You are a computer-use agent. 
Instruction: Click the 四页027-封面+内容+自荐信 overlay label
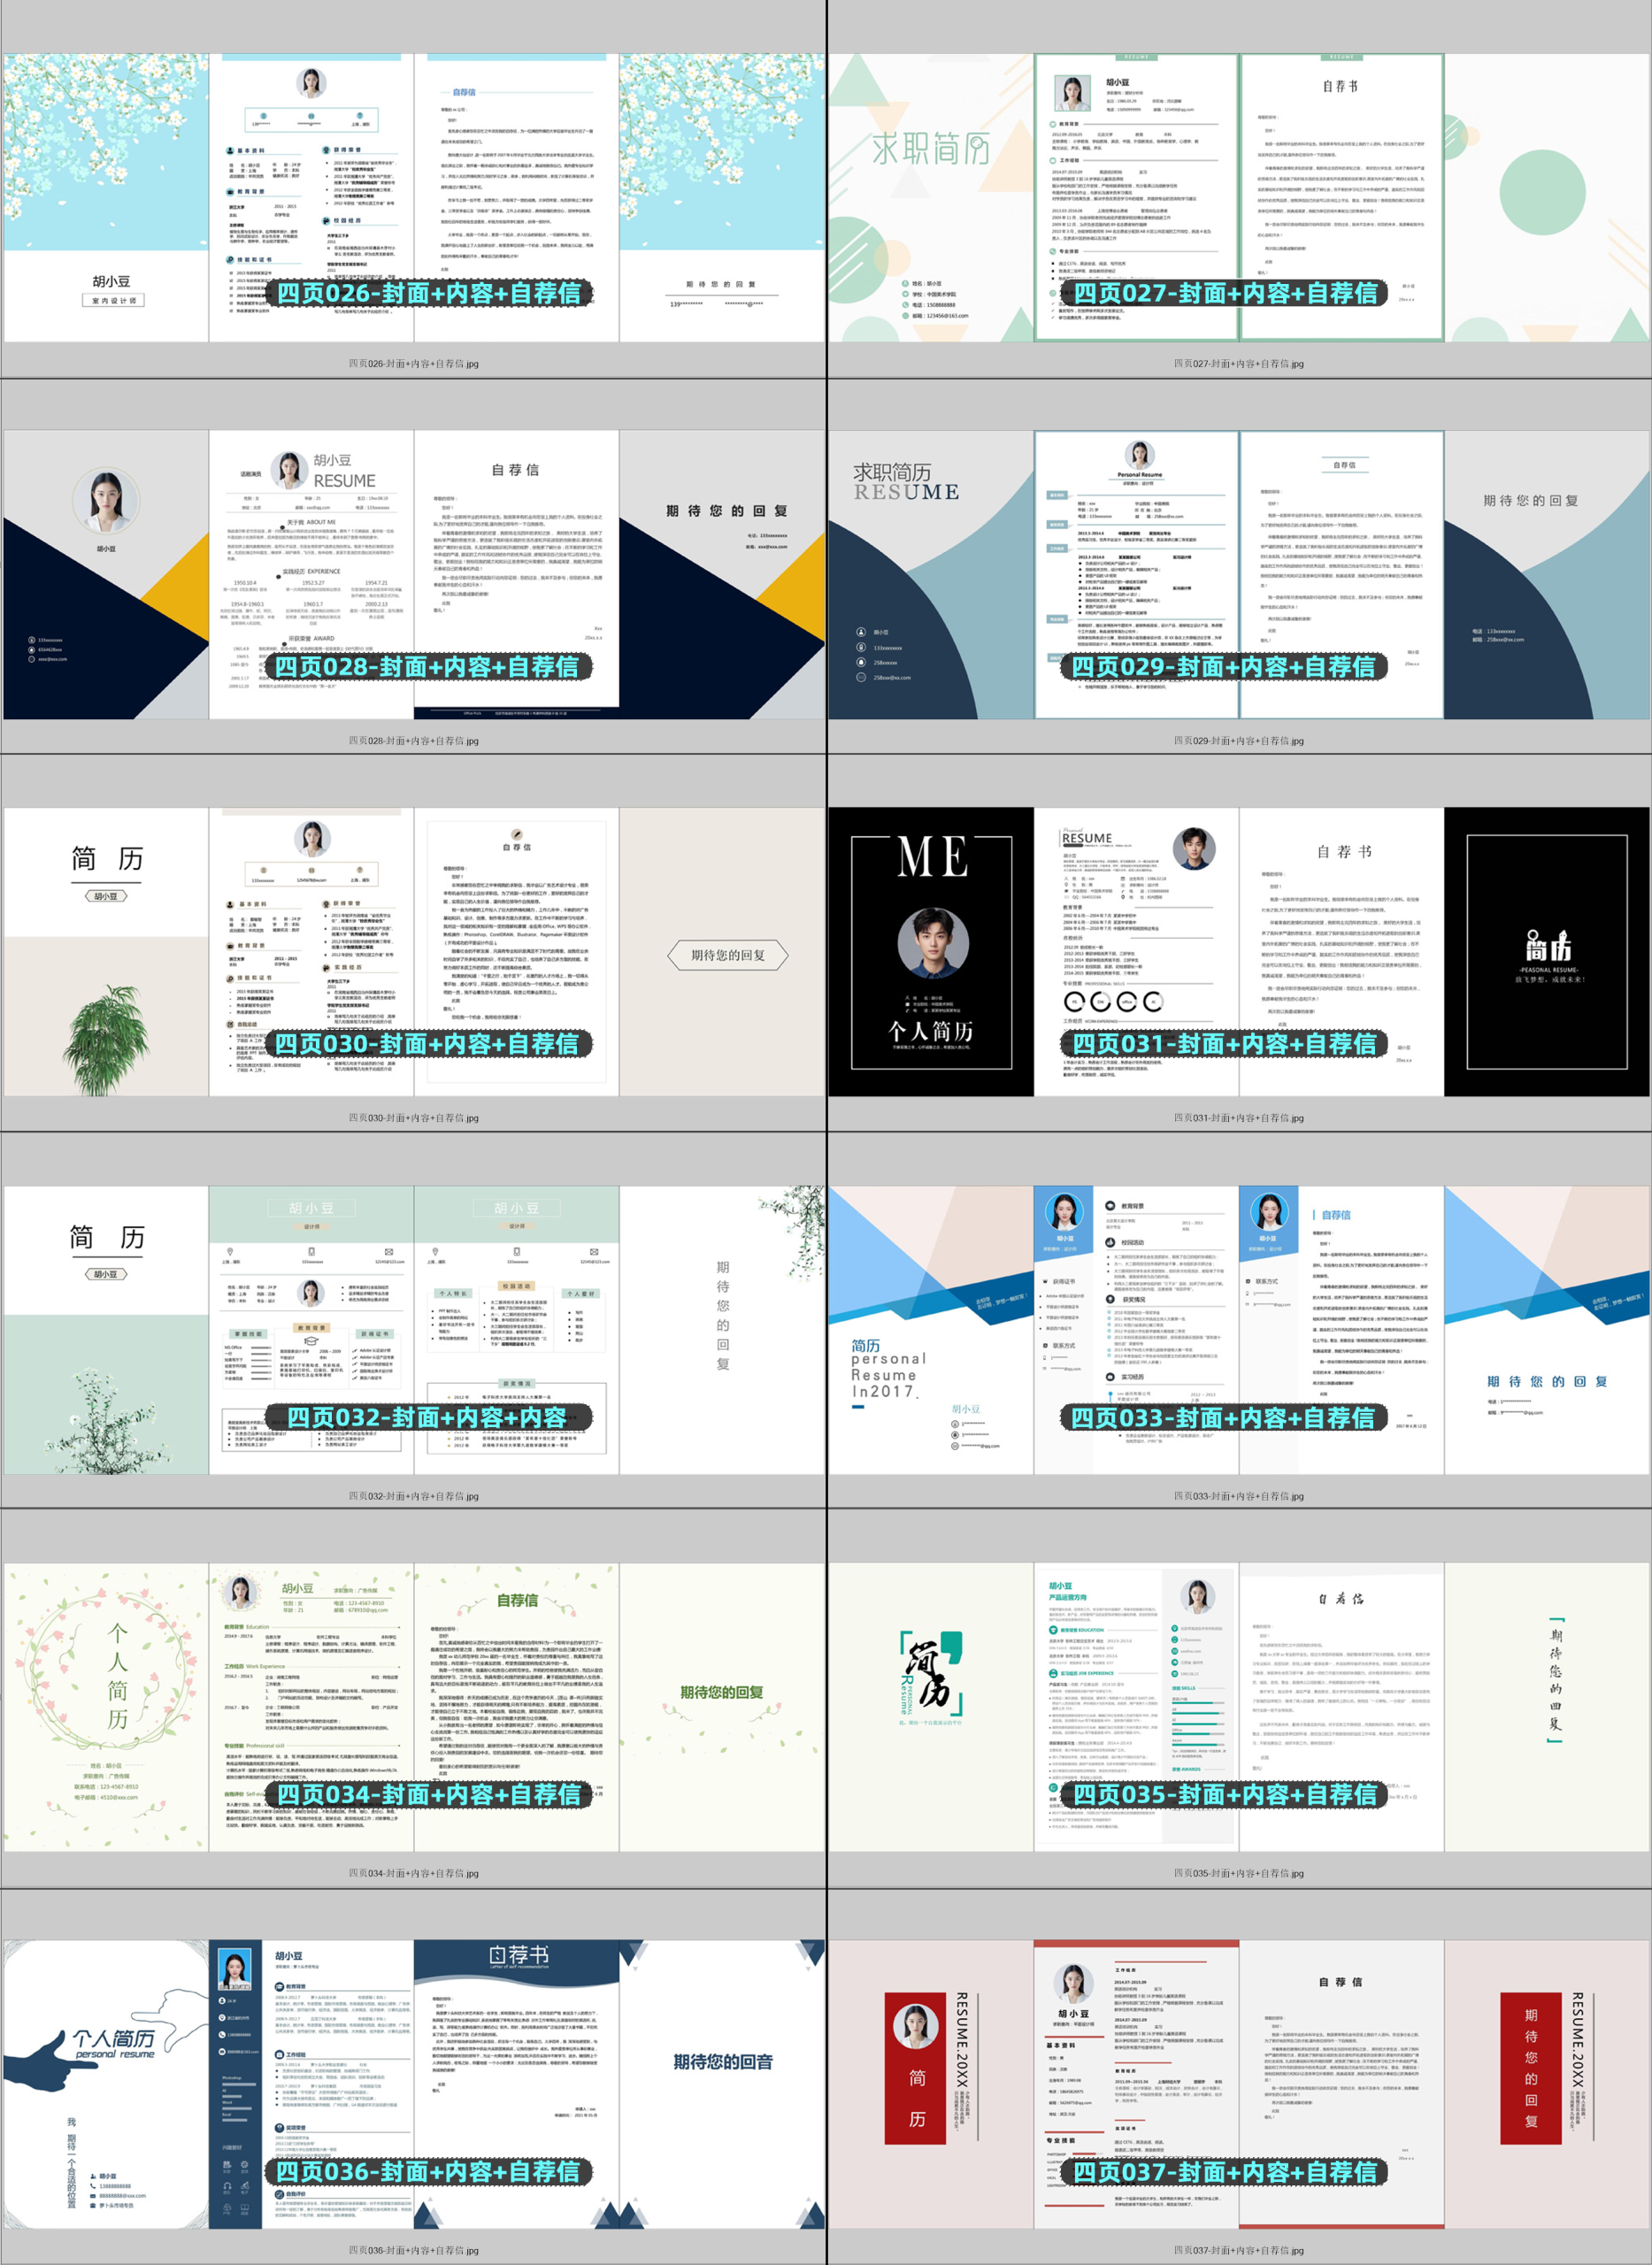point(1225,293)
